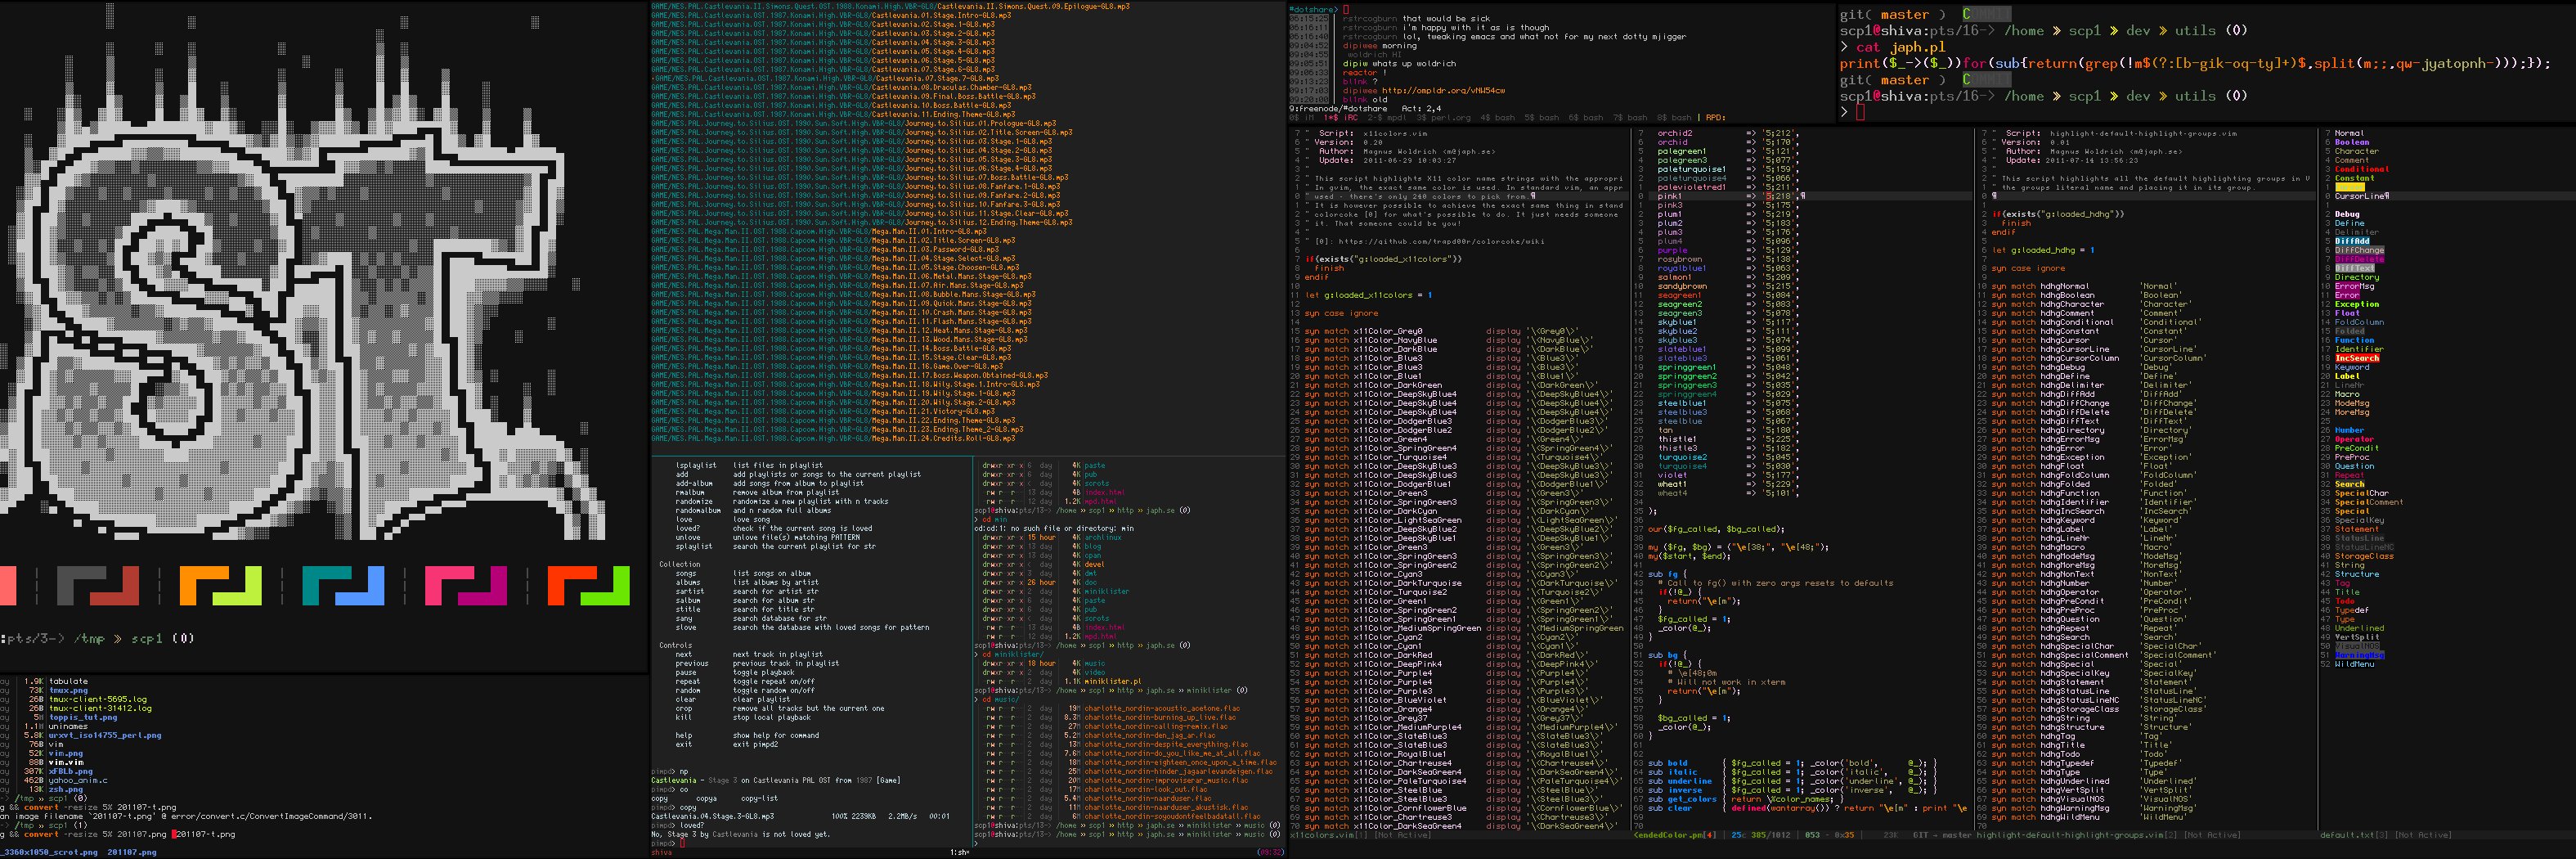Image resolution: width=2576 pixels, height=859 pixels.
Task: Click the 'thistle1' color entry
Action: [1677, 439]
